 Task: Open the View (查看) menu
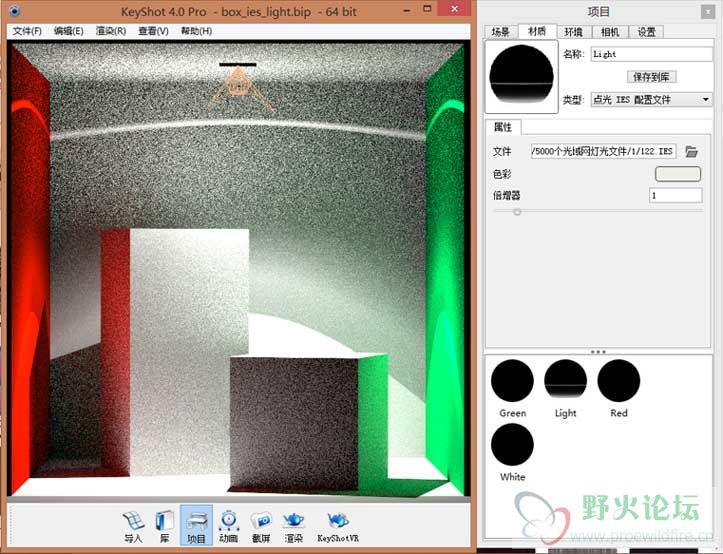pos(153,31)
